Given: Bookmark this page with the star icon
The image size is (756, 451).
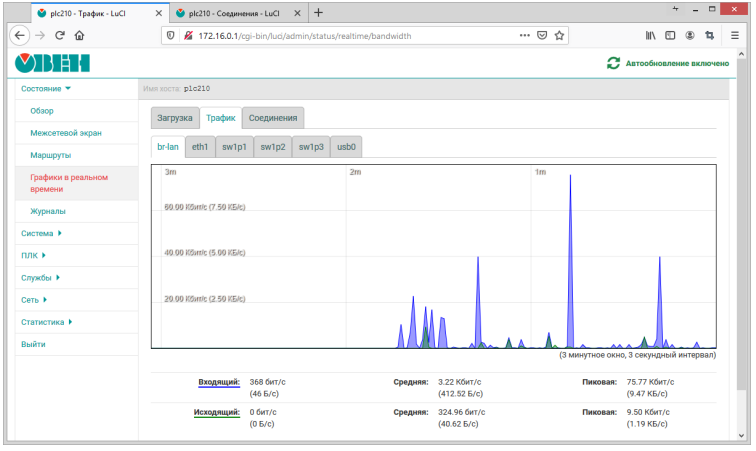Looking at the screenshot, I should 560,35.
